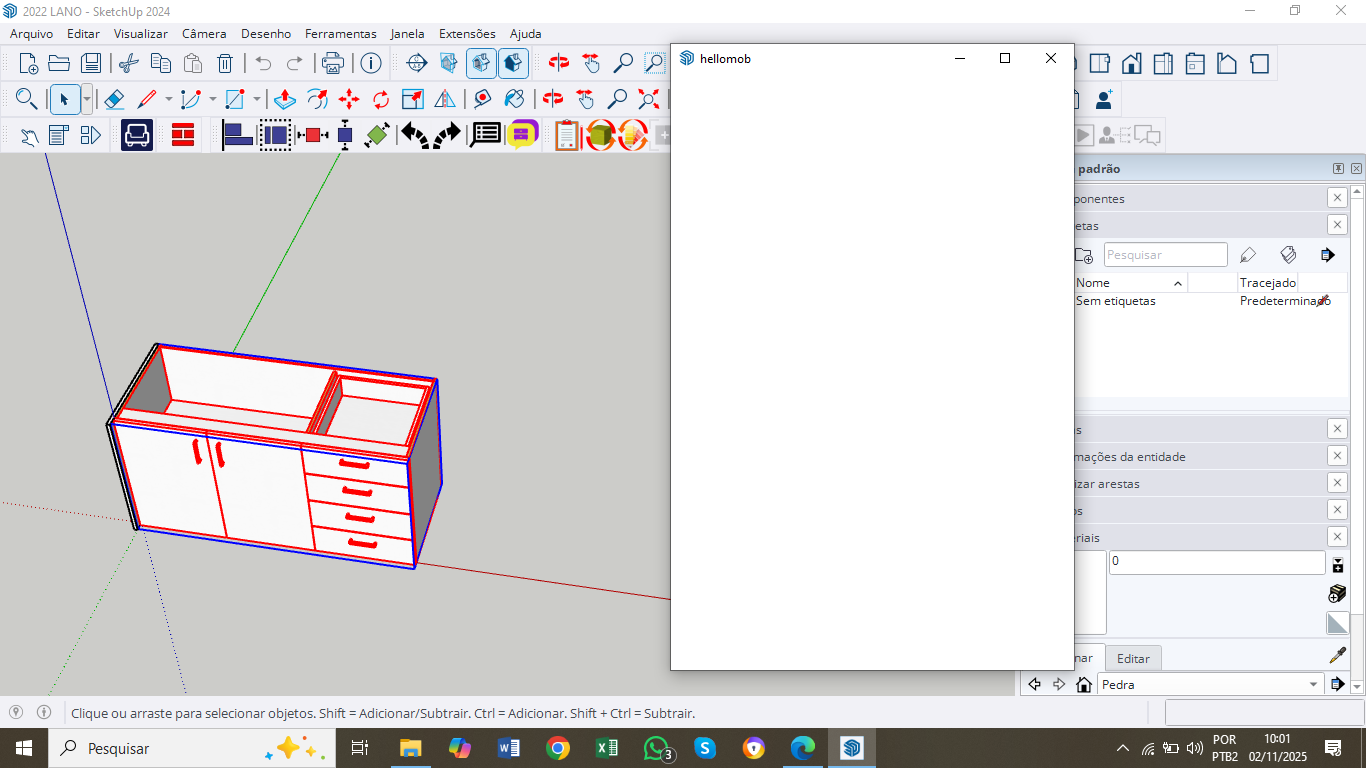The width and height of the screenshot is (1366, 768).
Task: Toggle the default material swatch button
Action: pyautogui.click(x=1337, y=623)
